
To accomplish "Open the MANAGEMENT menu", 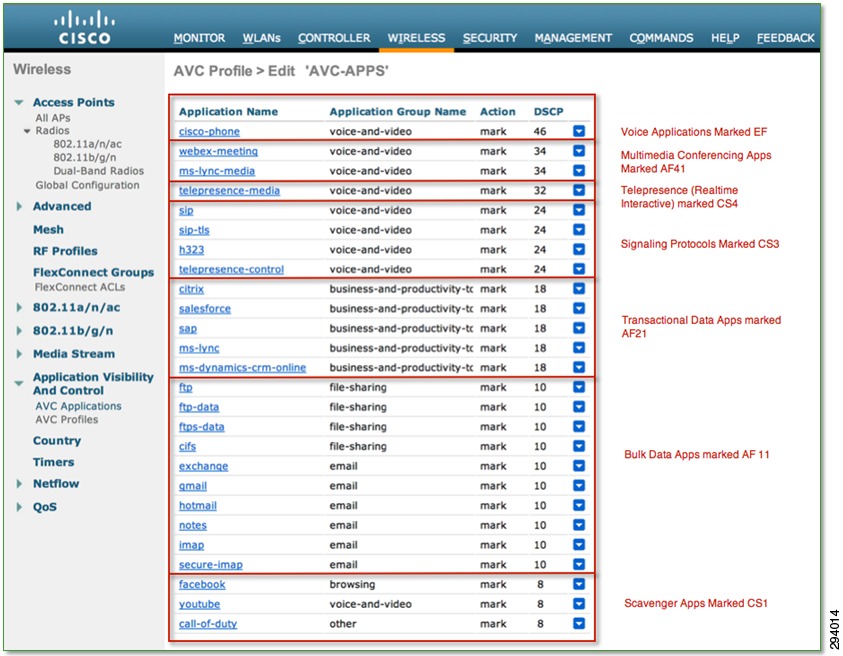I will click(573, 38).
